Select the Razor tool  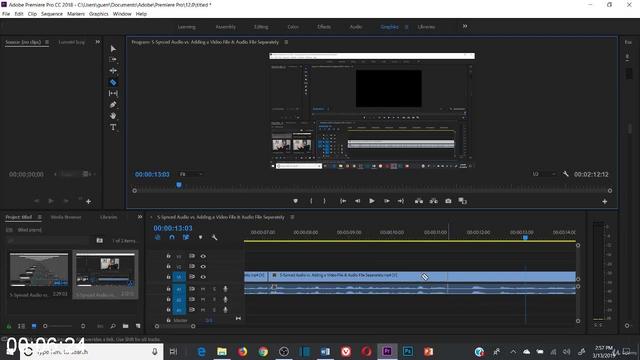[x=113, y=82]
